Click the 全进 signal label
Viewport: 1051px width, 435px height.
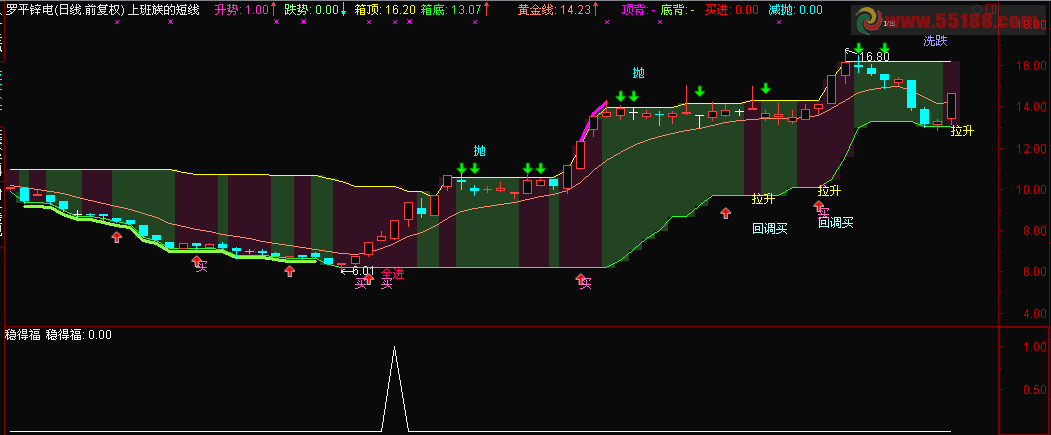coord(393,273)
